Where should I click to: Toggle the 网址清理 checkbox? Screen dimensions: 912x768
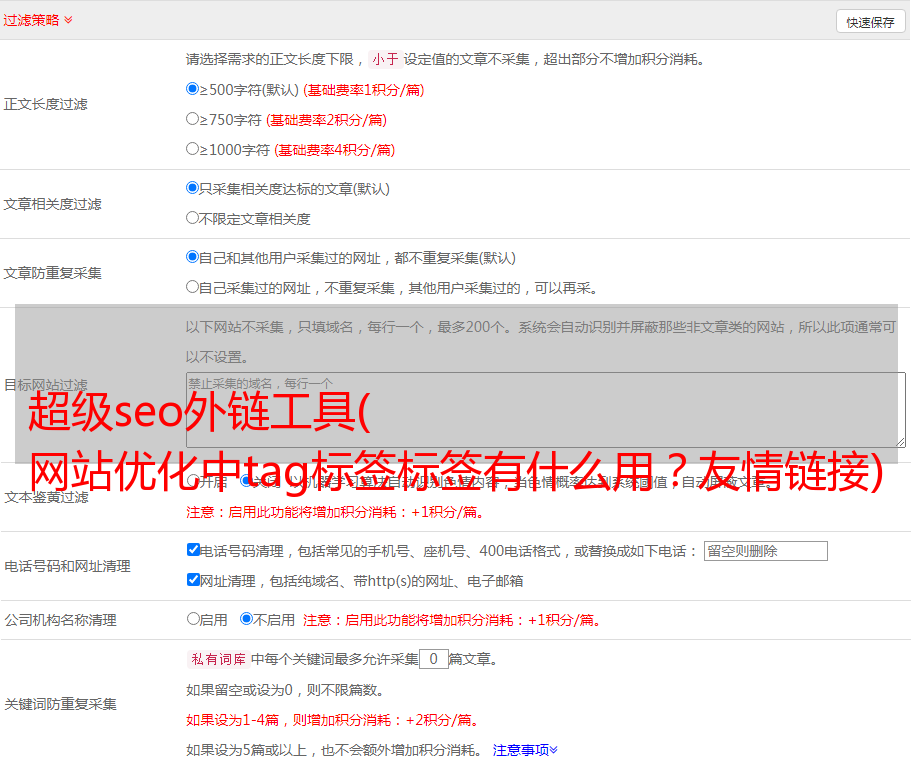point(193,579)
